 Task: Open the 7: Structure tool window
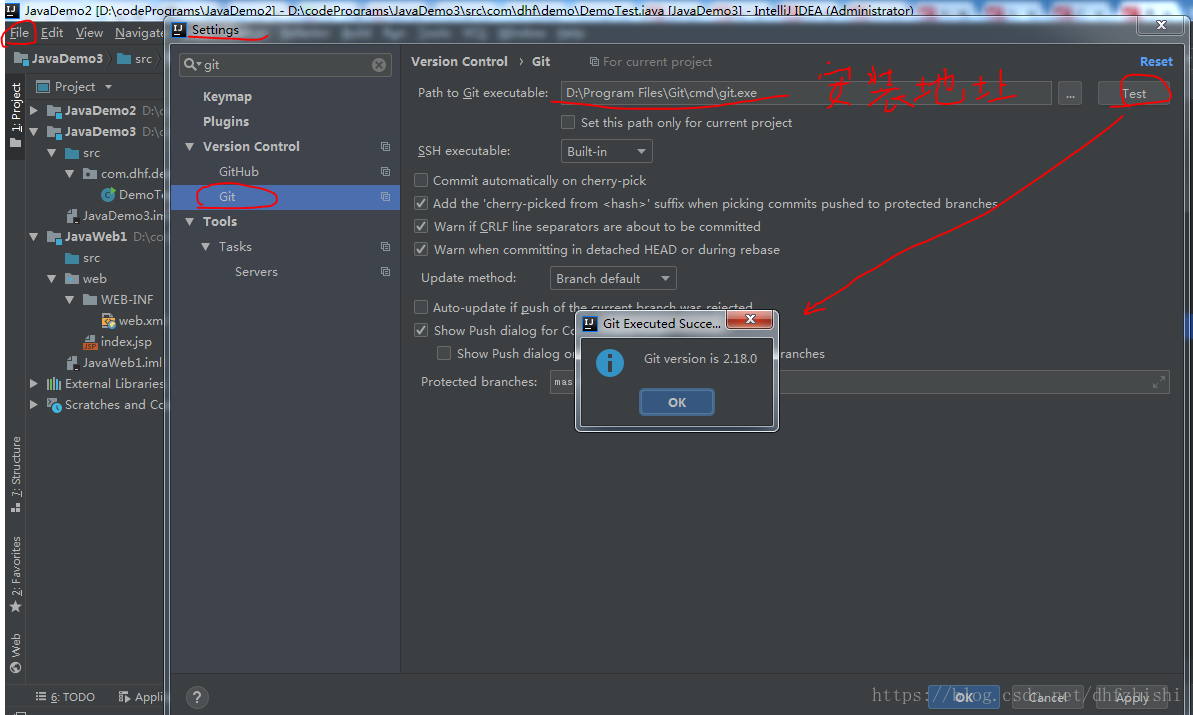(x=15, y=475)
